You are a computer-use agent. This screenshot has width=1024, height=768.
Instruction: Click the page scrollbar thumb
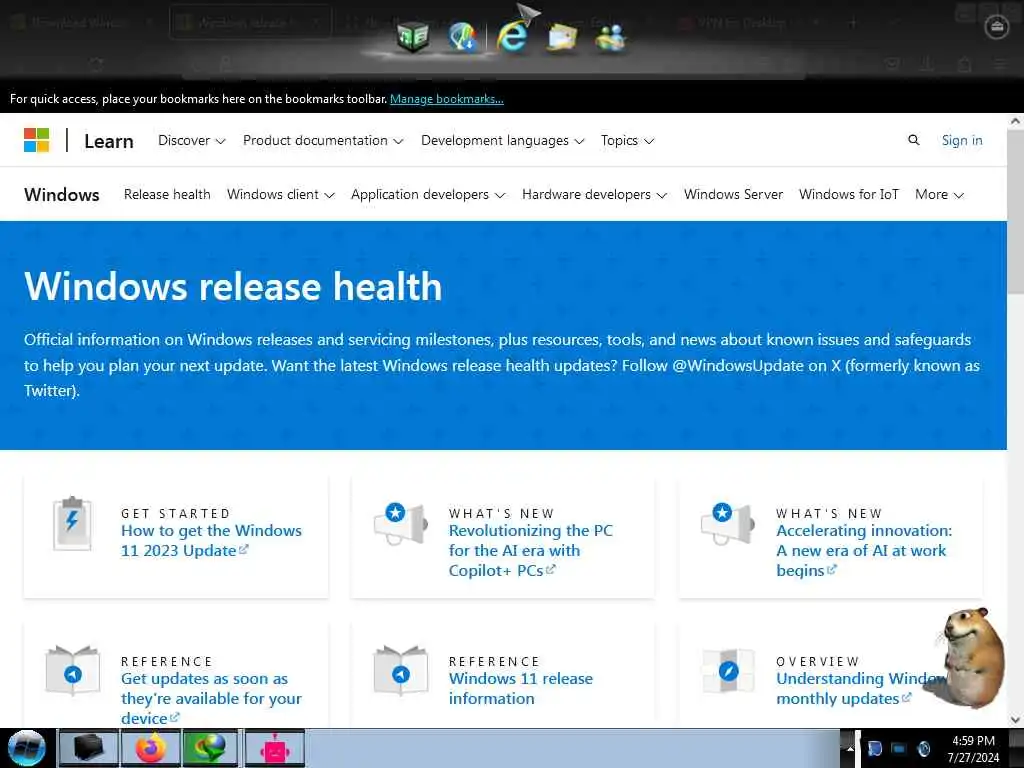point(1016,212)
